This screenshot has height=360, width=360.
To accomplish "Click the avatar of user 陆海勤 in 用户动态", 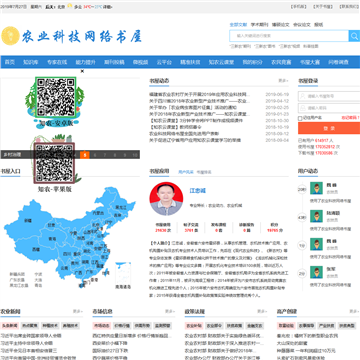I will (x=316, y=216).
